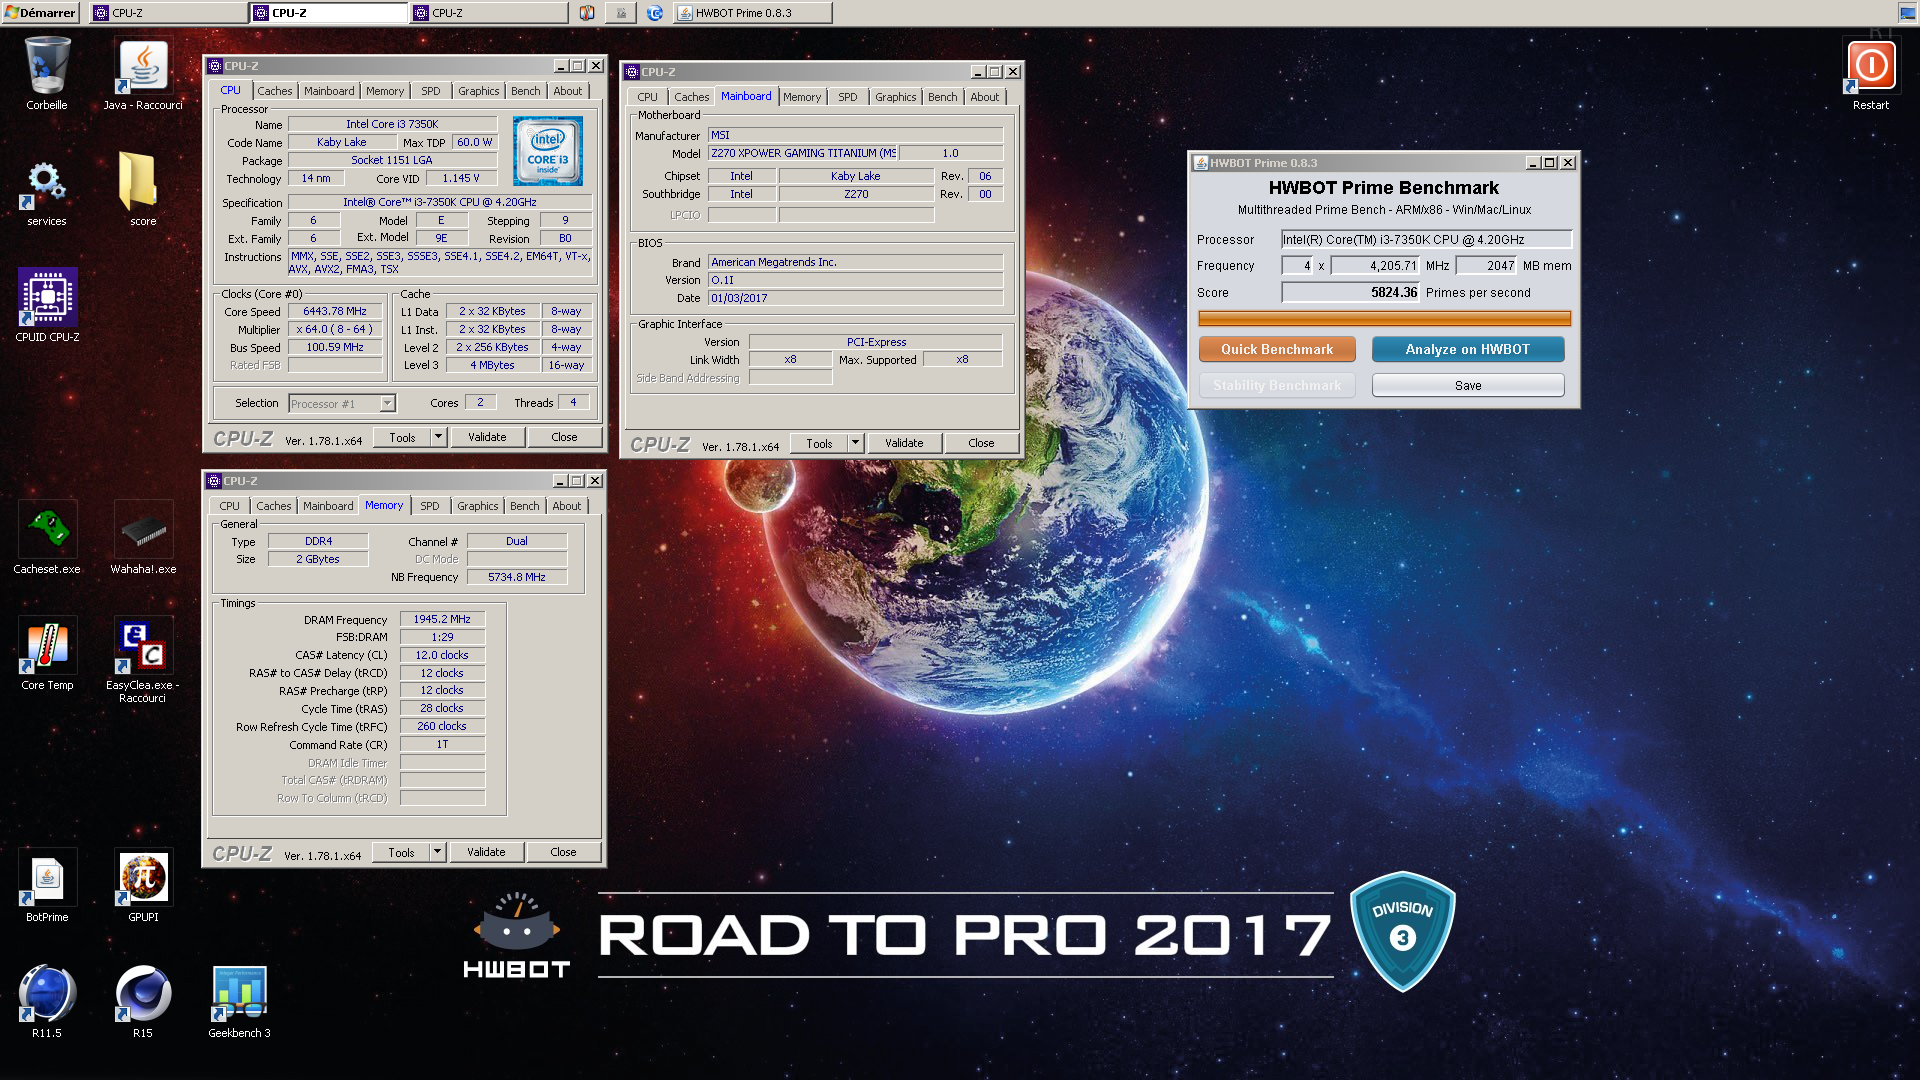Open the Processor #1 selection dropdown
1920x1080 pixels.
pyautogui.click(x=342, y=404)
